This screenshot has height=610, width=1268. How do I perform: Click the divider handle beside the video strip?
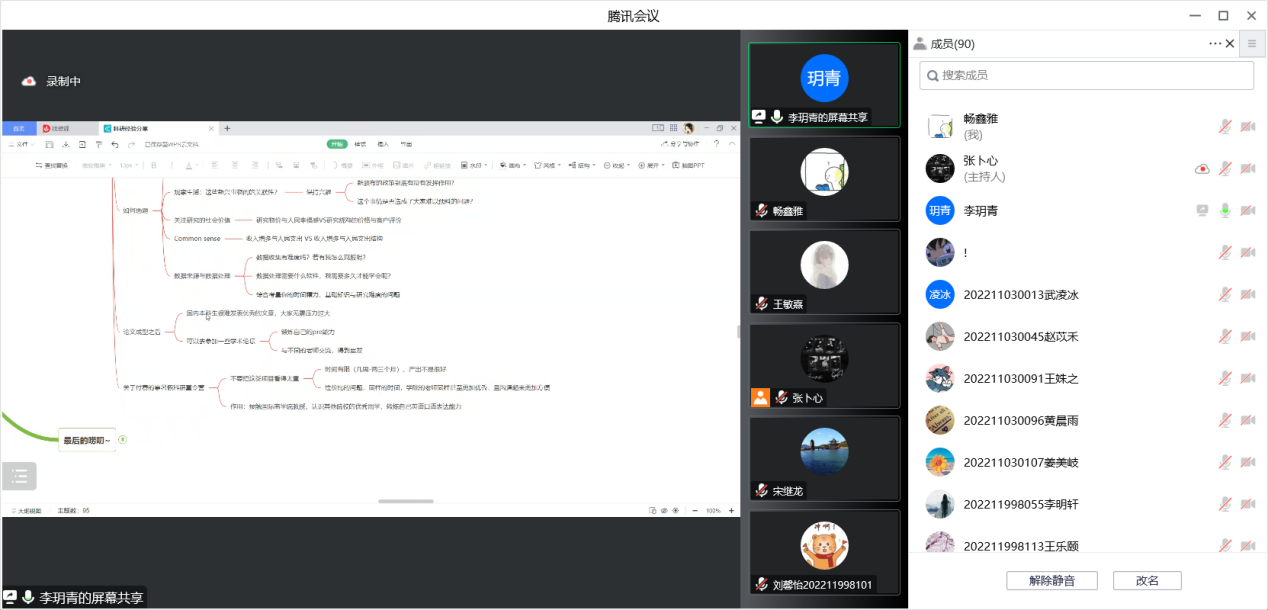tap(739, 331)
